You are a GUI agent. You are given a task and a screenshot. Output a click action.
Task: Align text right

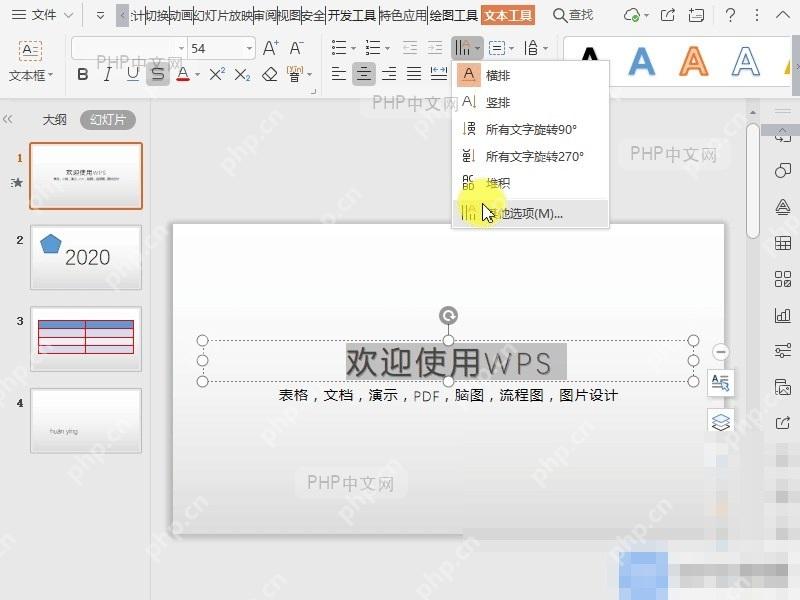[389, 74]
